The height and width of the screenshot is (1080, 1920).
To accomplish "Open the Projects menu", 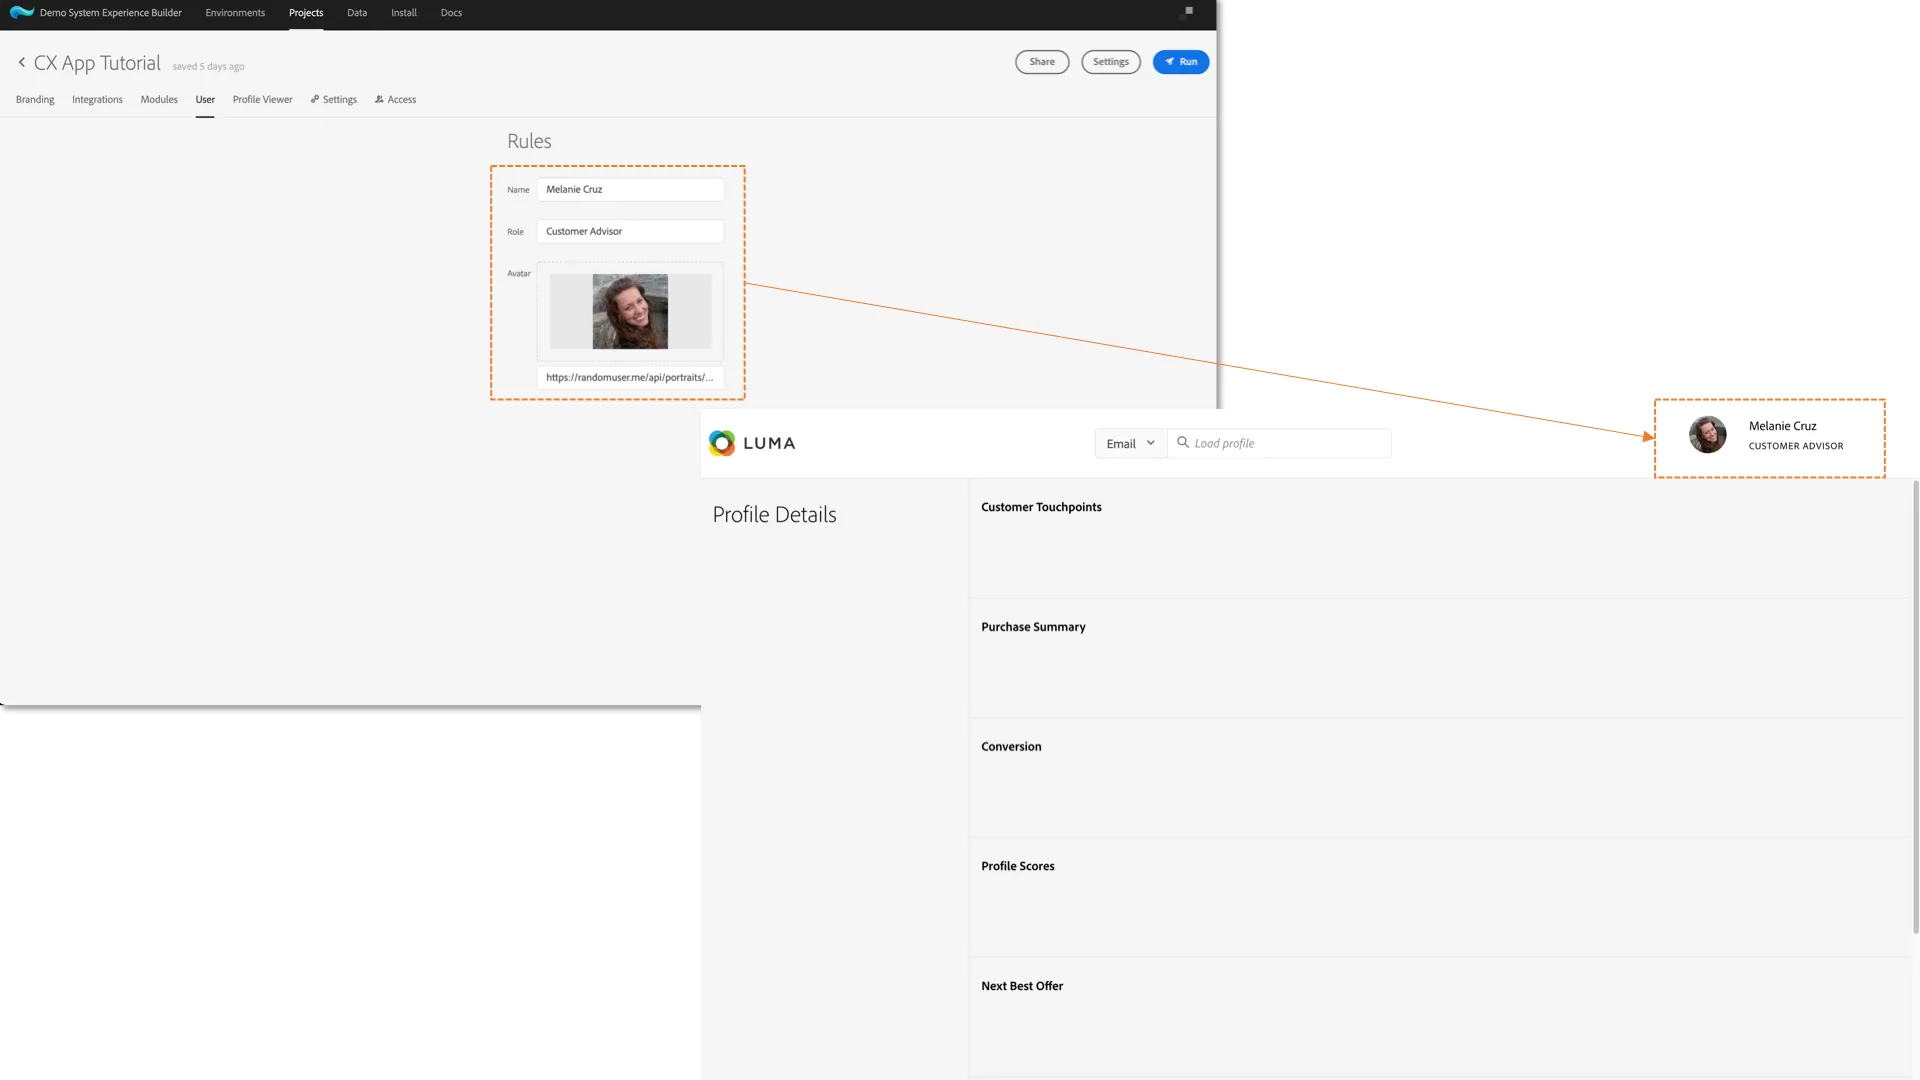I will 306,13.
